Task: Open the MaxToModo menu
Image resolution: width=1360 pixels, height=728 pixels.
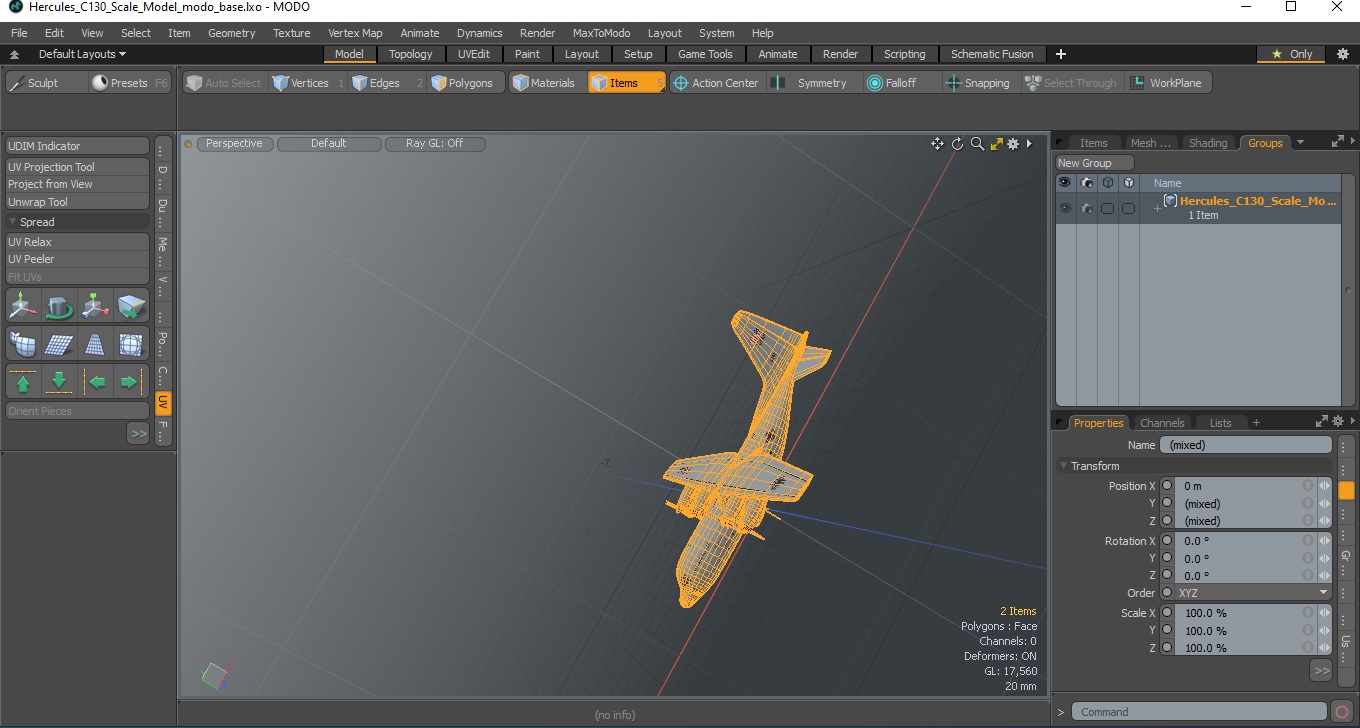Action: click(x=601, y=33)
